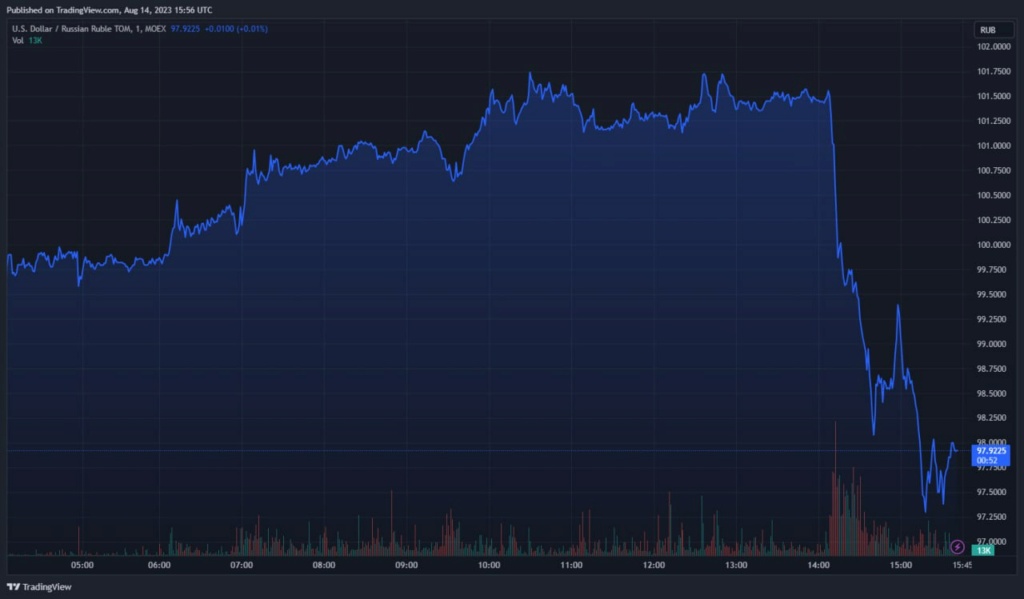
Task: Click the 100.7500 price axis label
Action: pos(993,170)
